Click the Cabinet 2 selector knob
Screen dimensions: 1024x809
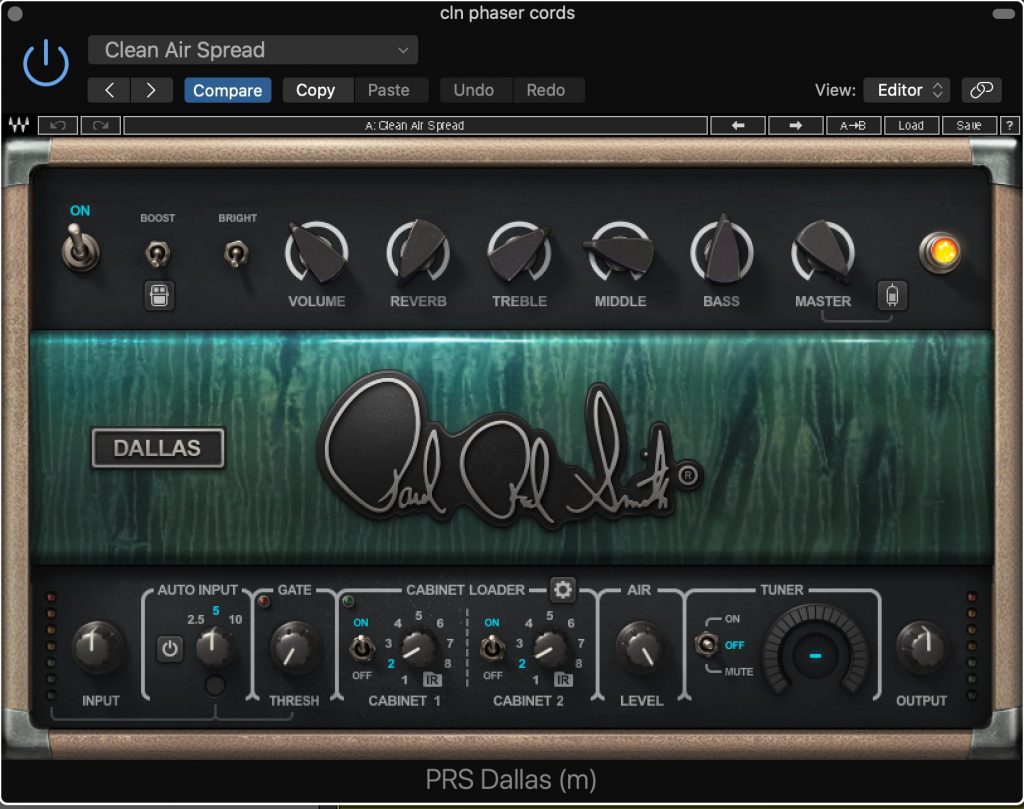click(550, 648)
